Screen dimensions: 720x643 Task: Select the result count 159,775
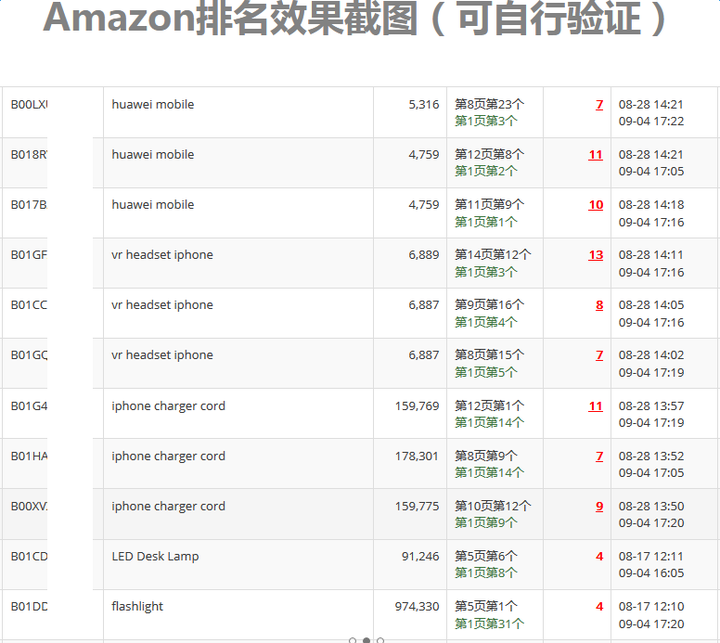pyautogui.click(x=417, y=506)
